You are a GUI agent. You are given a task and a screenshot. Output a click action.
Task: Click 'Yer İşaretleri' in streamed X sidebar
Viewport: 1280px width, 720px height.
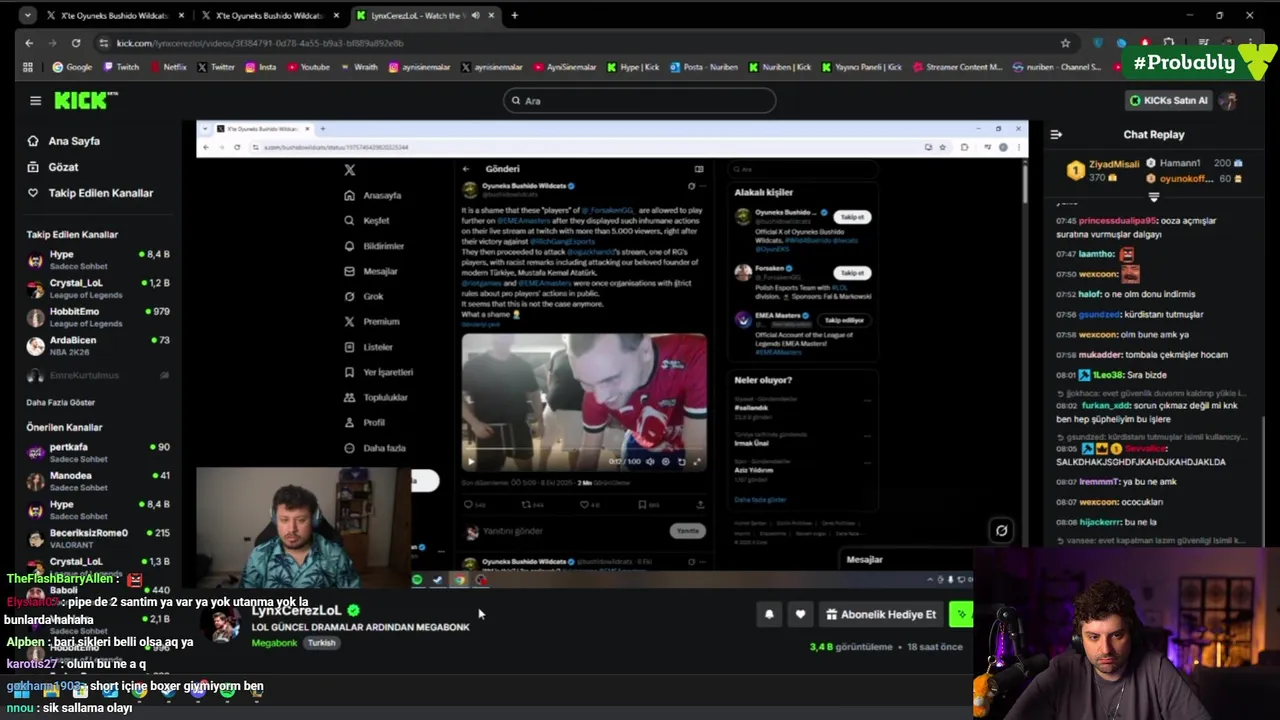(x=378, y=372)
